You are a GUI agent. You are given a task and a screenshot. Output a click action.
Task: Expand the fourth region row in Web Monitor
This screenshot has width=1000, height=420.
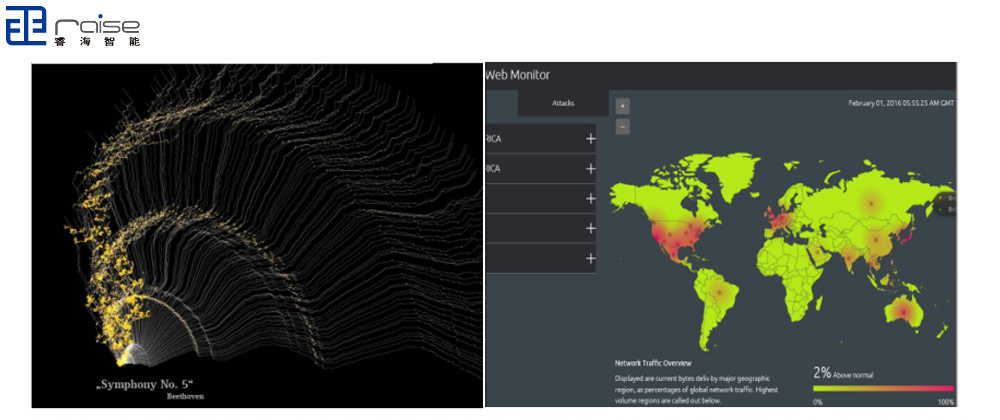[x=591, y=228]
